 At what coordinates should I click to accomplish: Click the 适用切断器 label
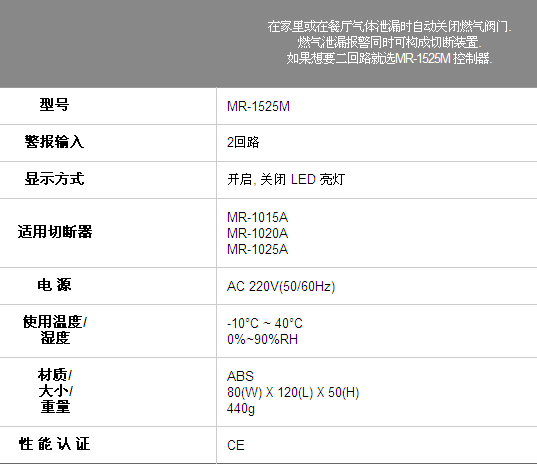(x=55, y=232)
